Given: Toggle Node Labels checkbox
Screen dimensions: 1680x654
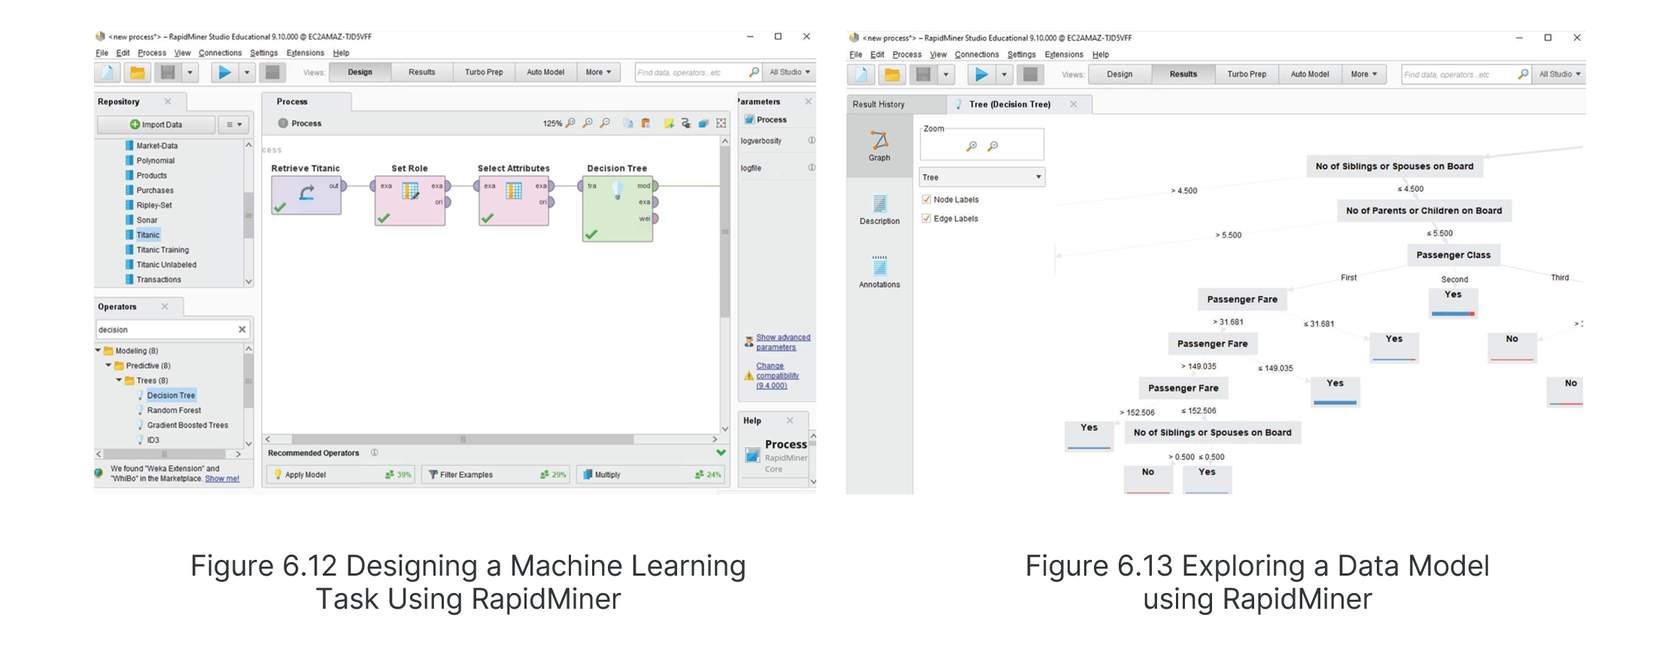Looking at the screenshot, I should coord(926,199).
